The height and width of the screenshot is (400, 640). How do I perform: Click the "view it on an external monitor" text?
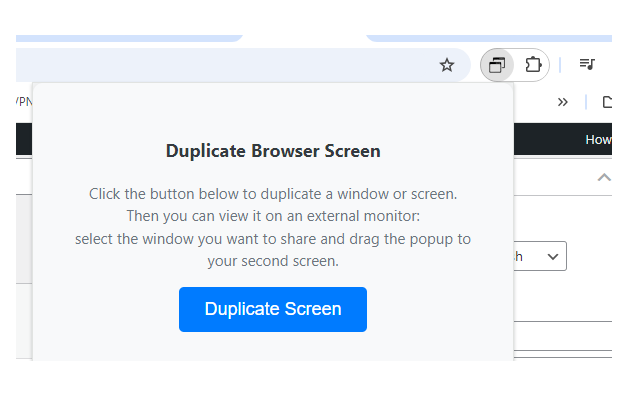[x=273, y=216]
